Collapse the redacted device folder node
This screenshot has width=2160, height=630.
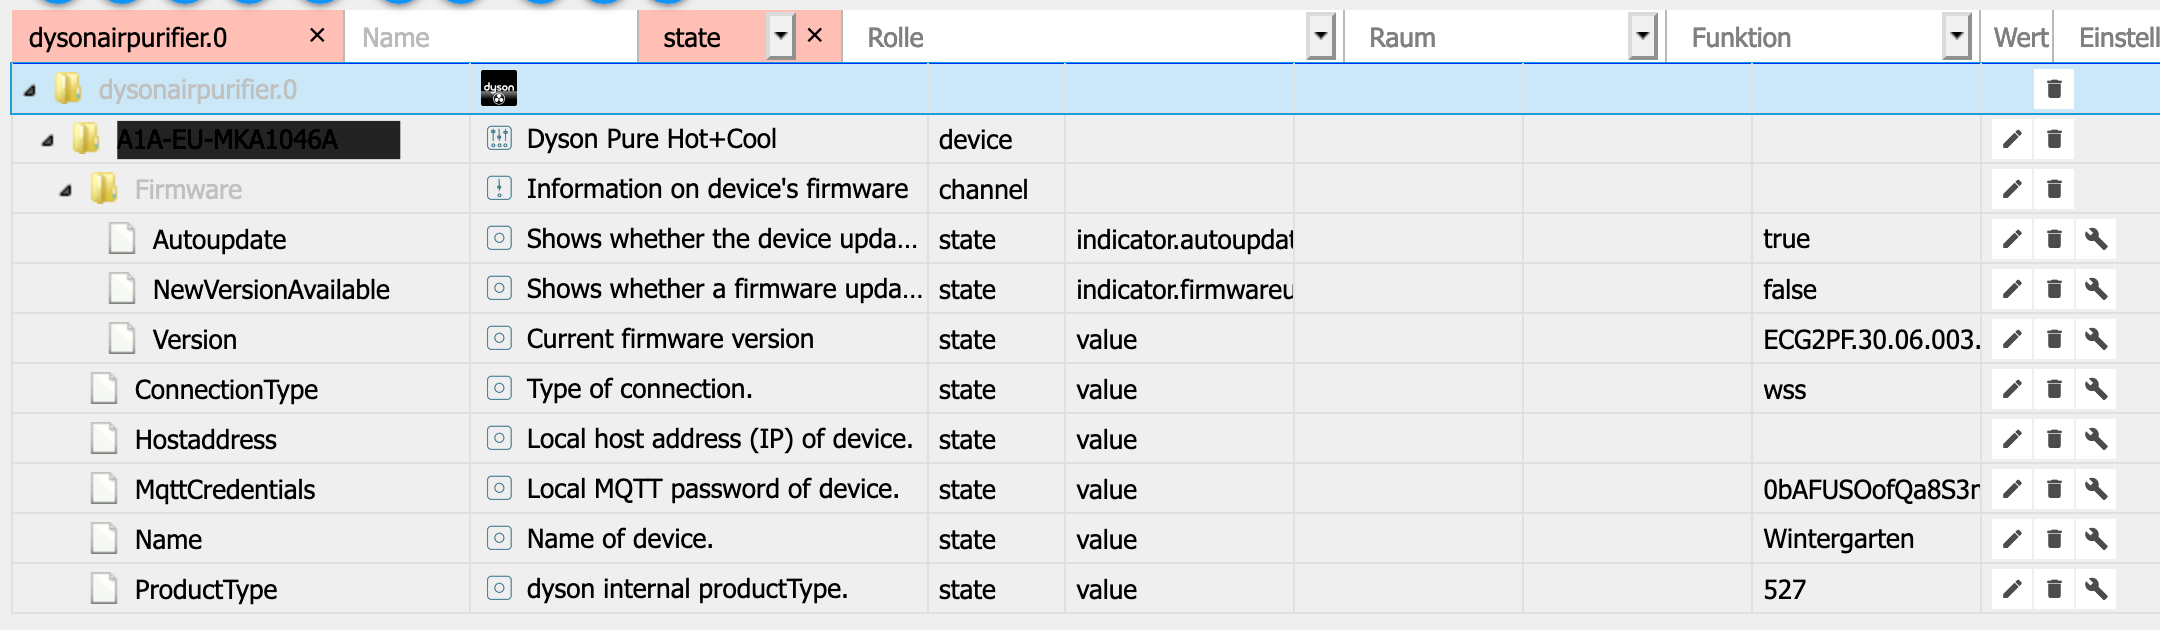tap(47, 141)
